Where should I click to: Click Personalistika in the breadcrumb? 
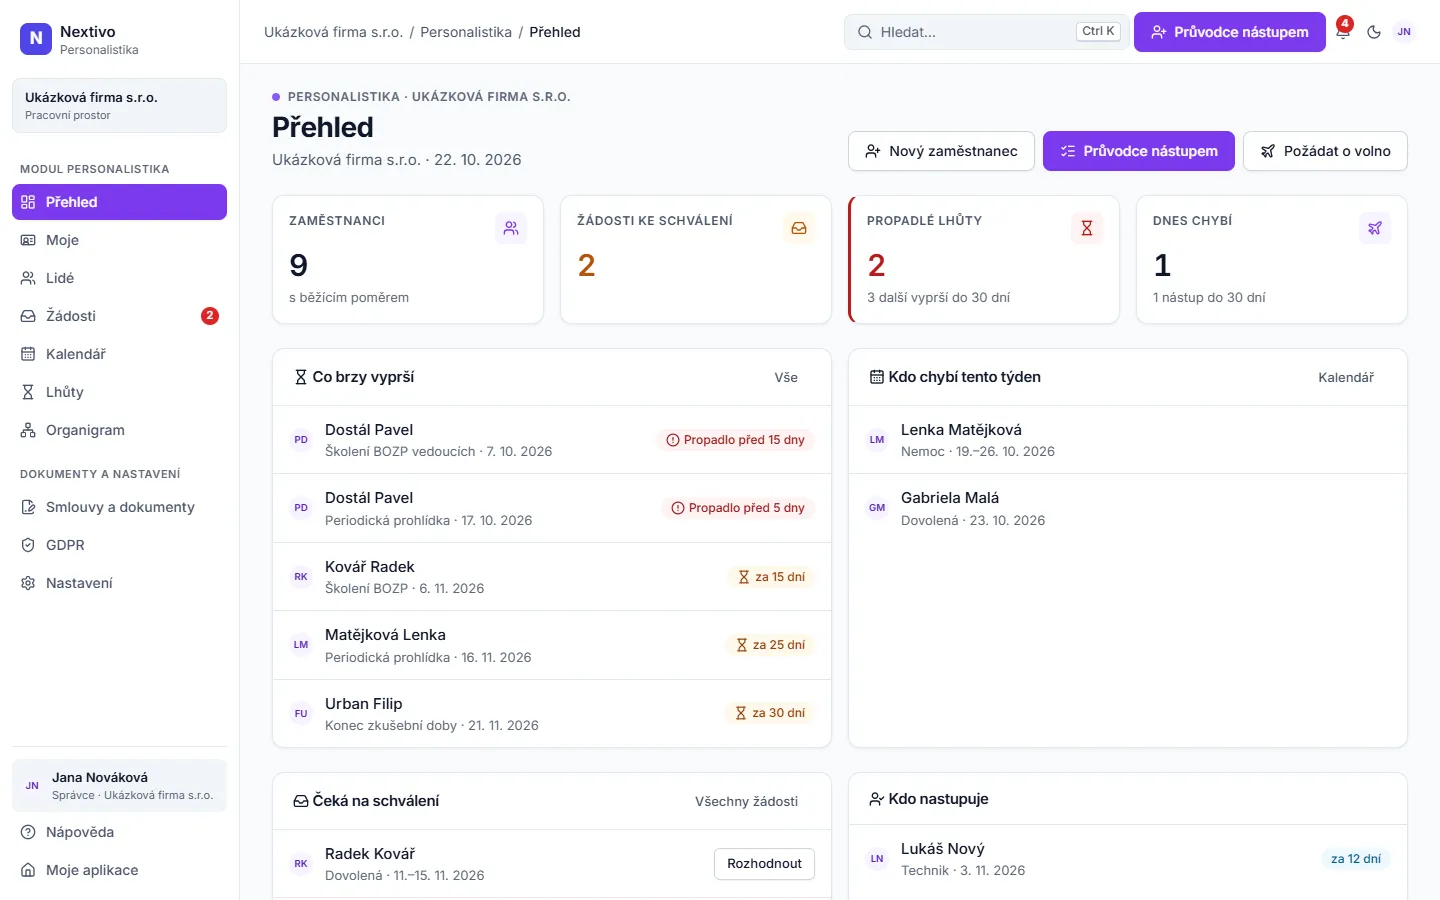coord(466,32)
